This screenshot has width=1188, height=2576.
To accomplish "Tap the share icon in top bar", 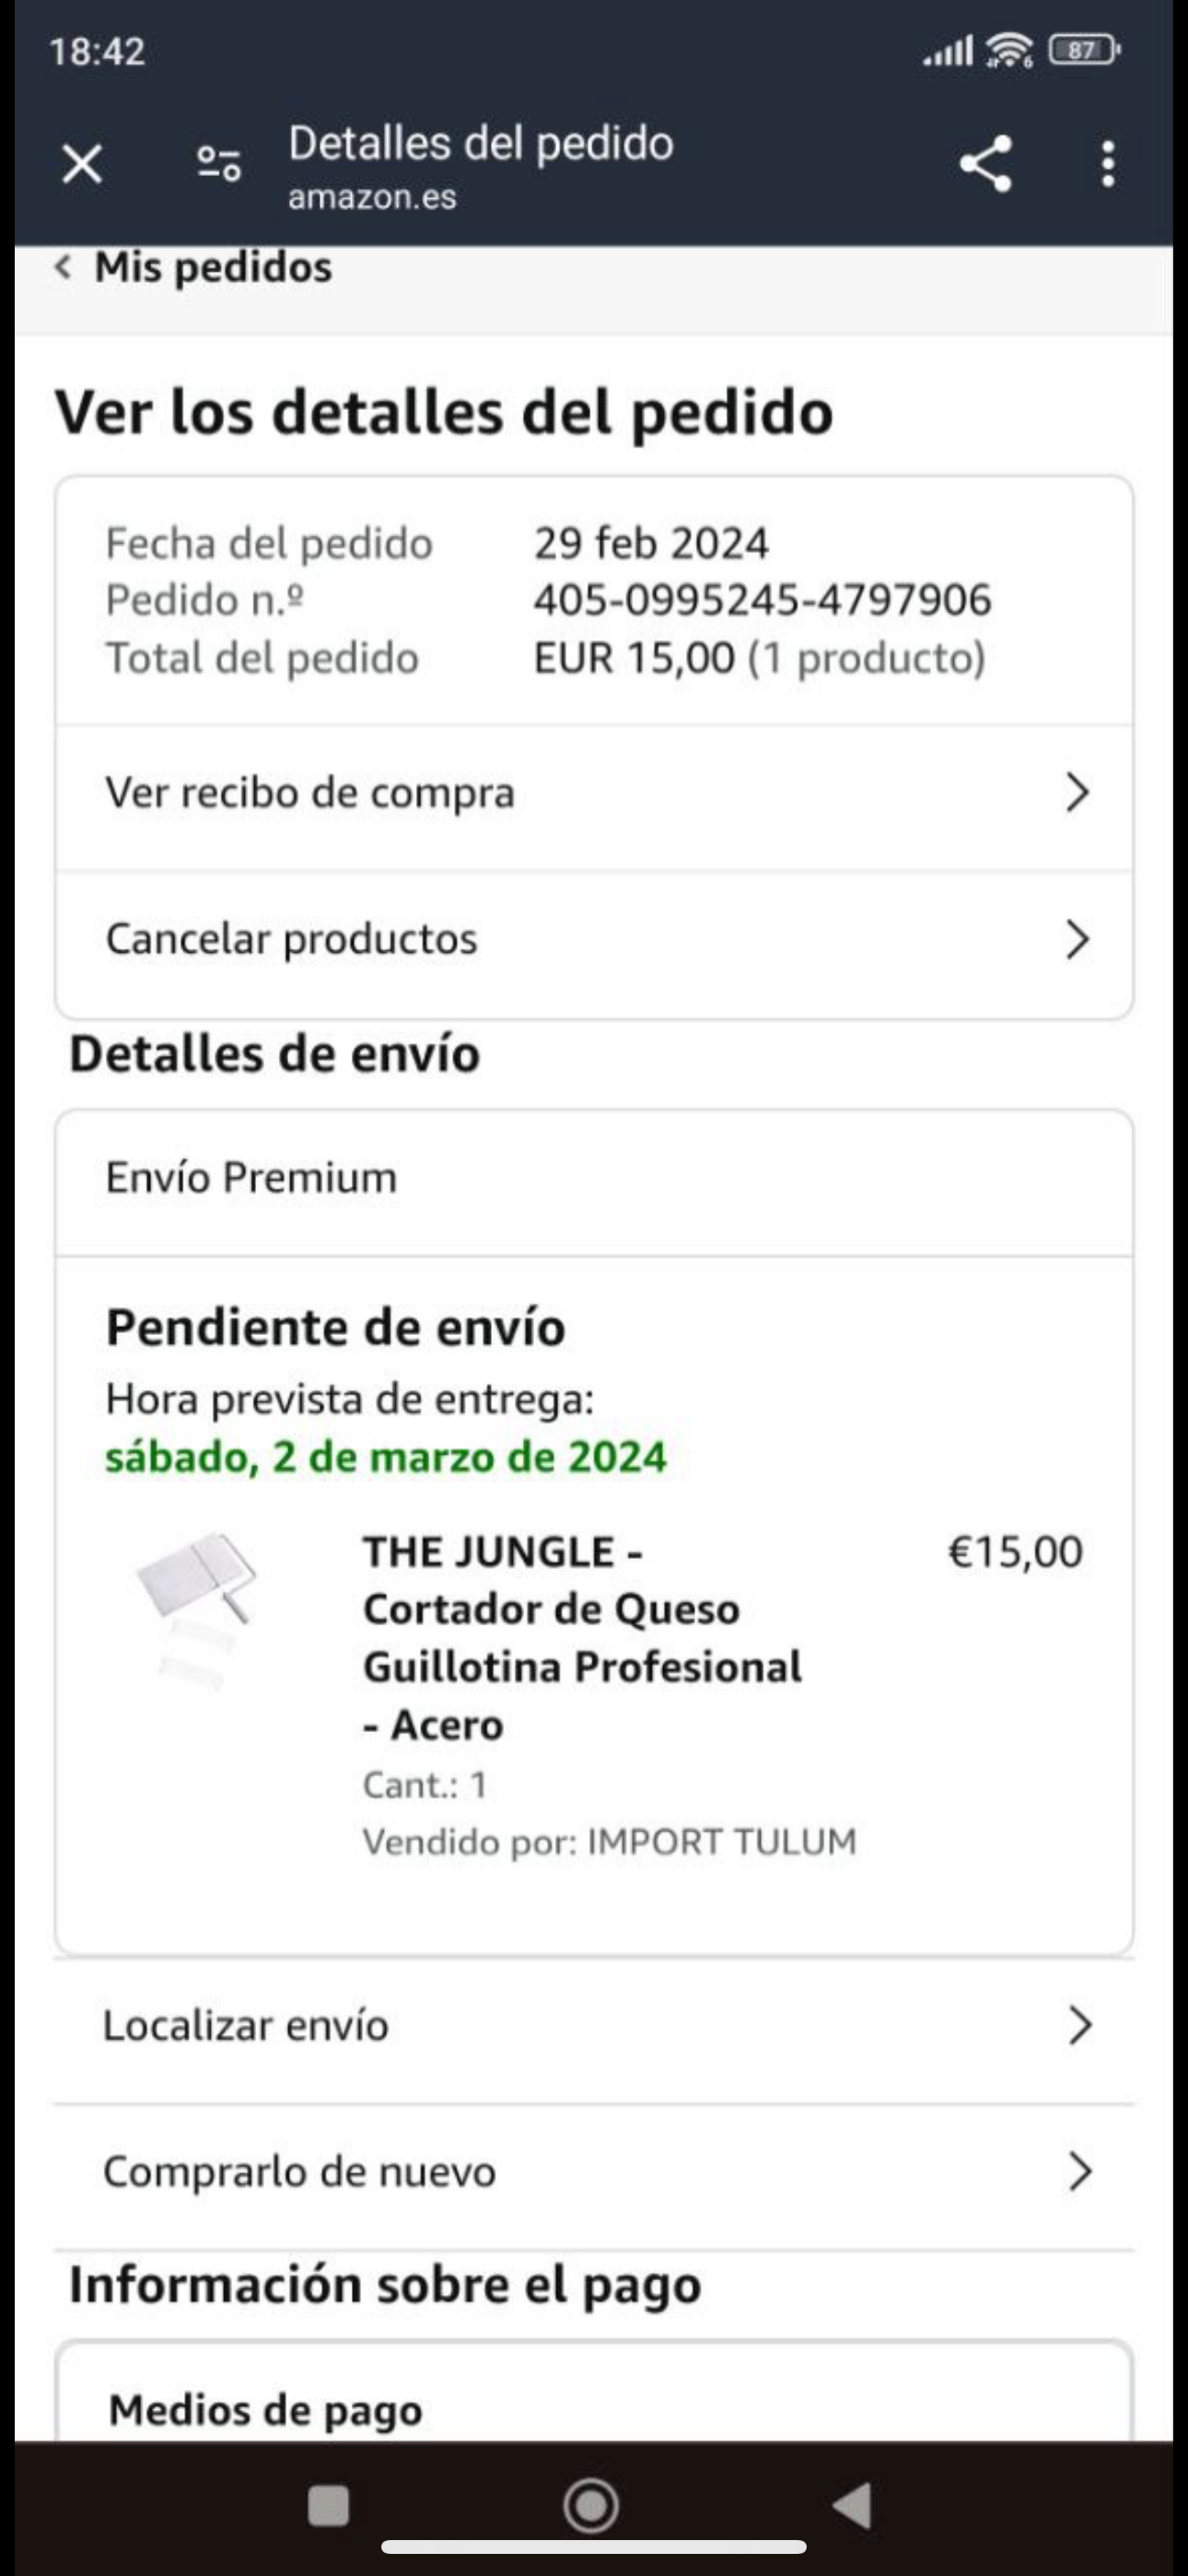I will [x=986, y=164].
